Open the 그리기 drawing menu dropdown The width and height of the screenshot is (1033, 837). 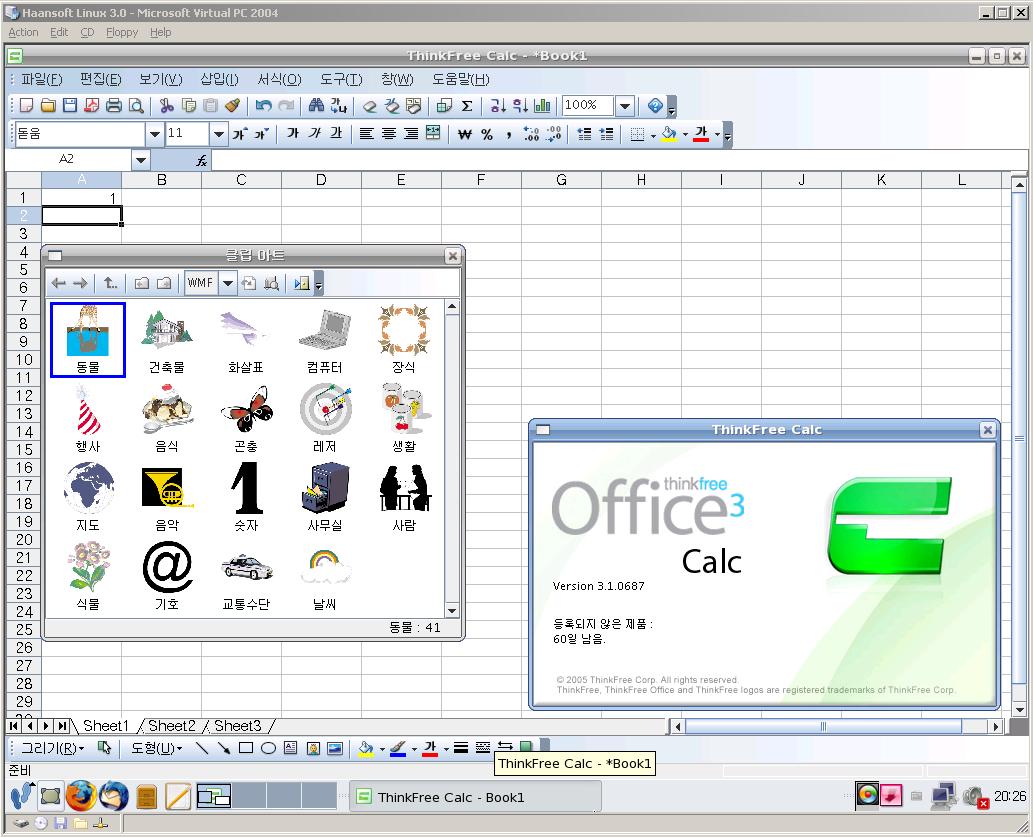click(x=53, y=748)
